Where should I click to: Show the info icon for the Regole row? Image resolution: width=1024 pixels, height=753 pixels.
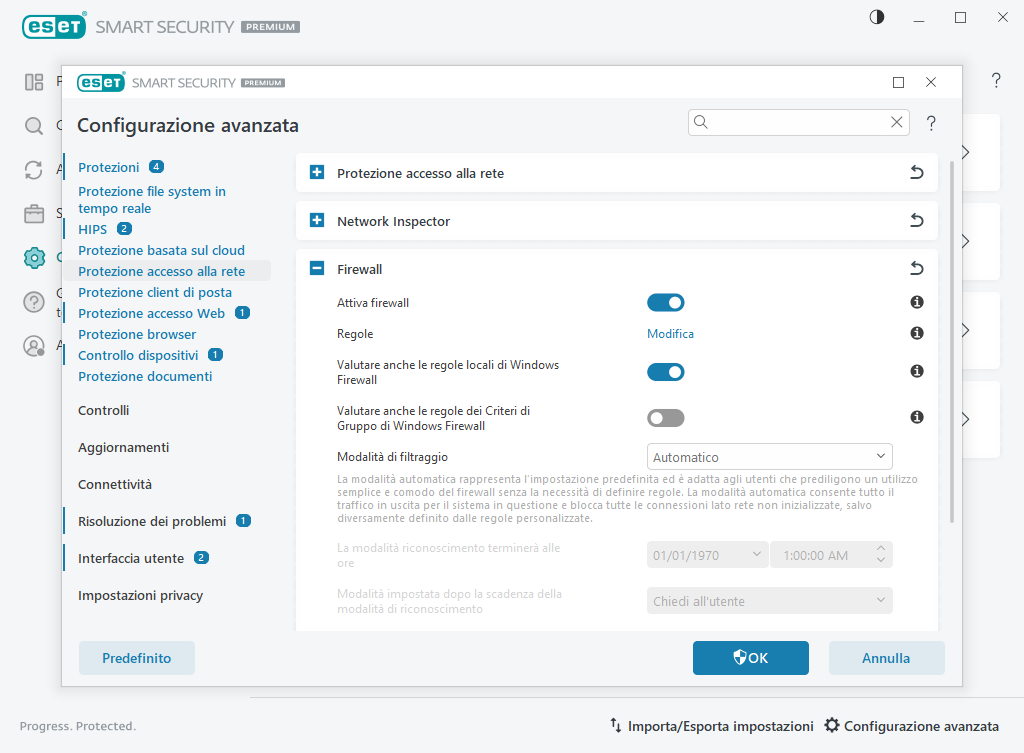point(916,333)
